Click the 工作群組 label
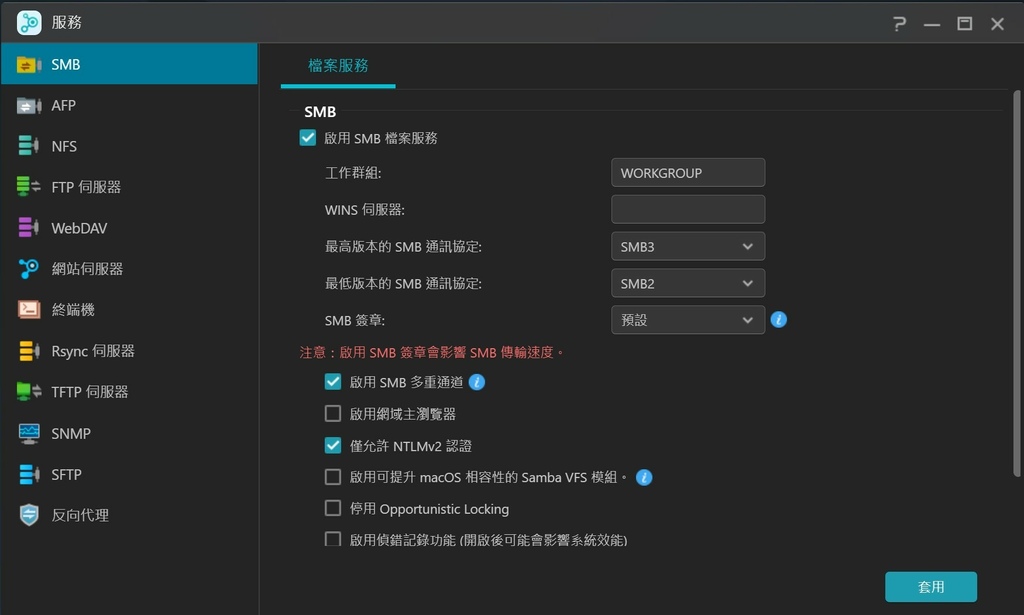The image size is (1024, 615). tap(353, 173)
